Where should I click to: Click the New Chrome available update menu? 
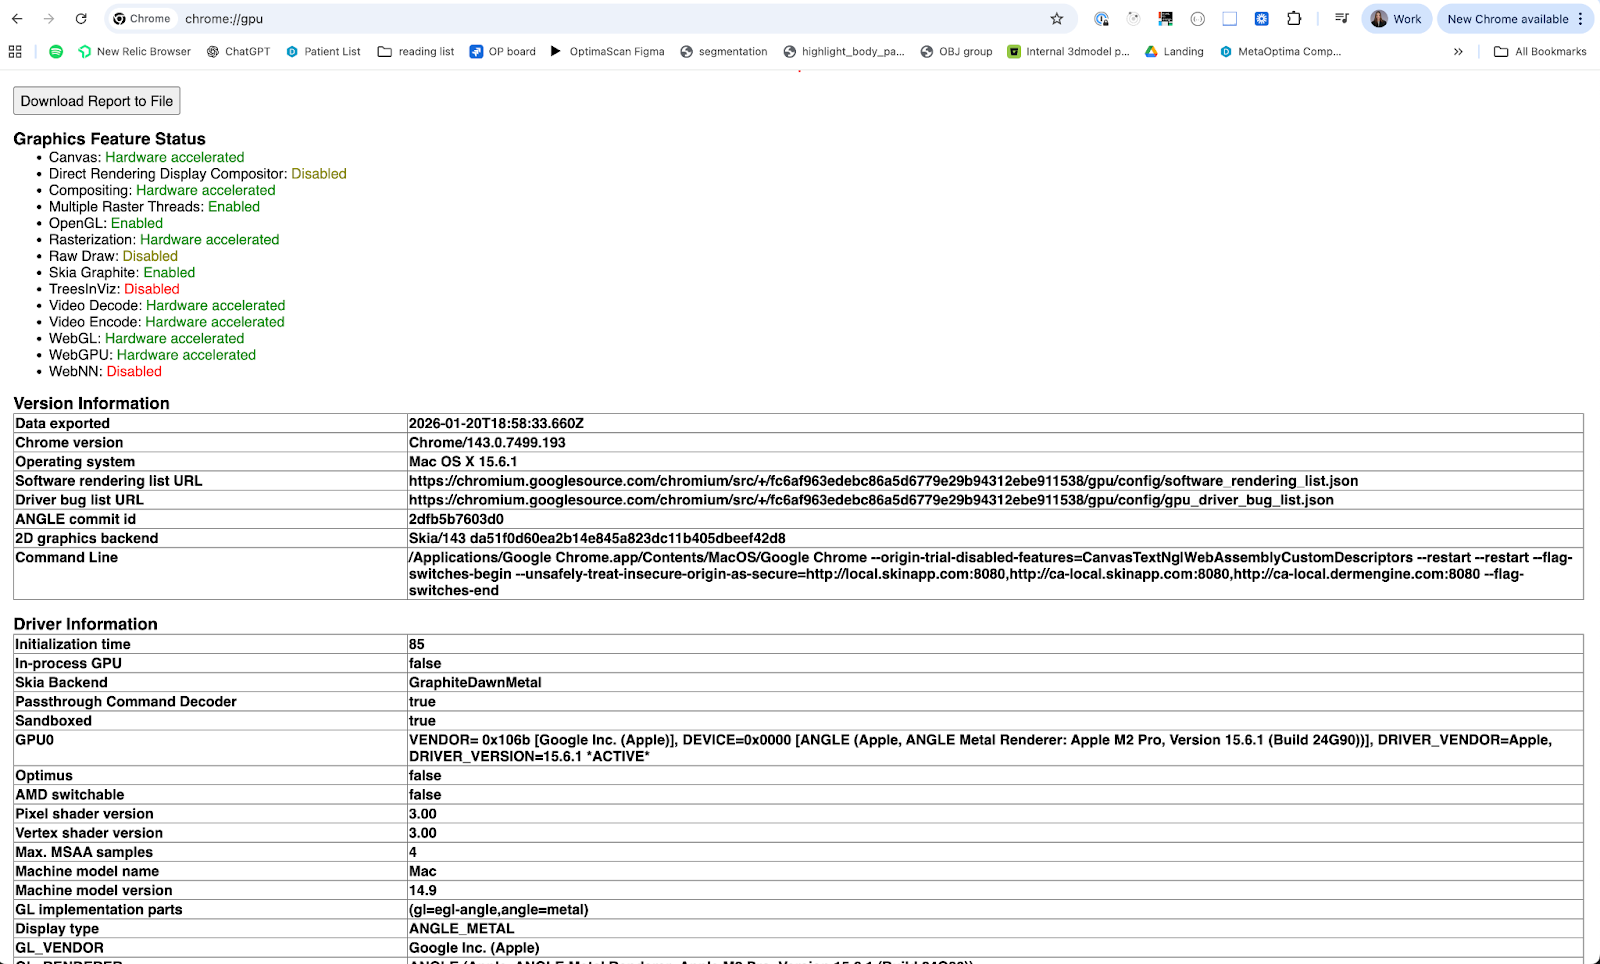pyautogui.click(x=1515, y=19)
